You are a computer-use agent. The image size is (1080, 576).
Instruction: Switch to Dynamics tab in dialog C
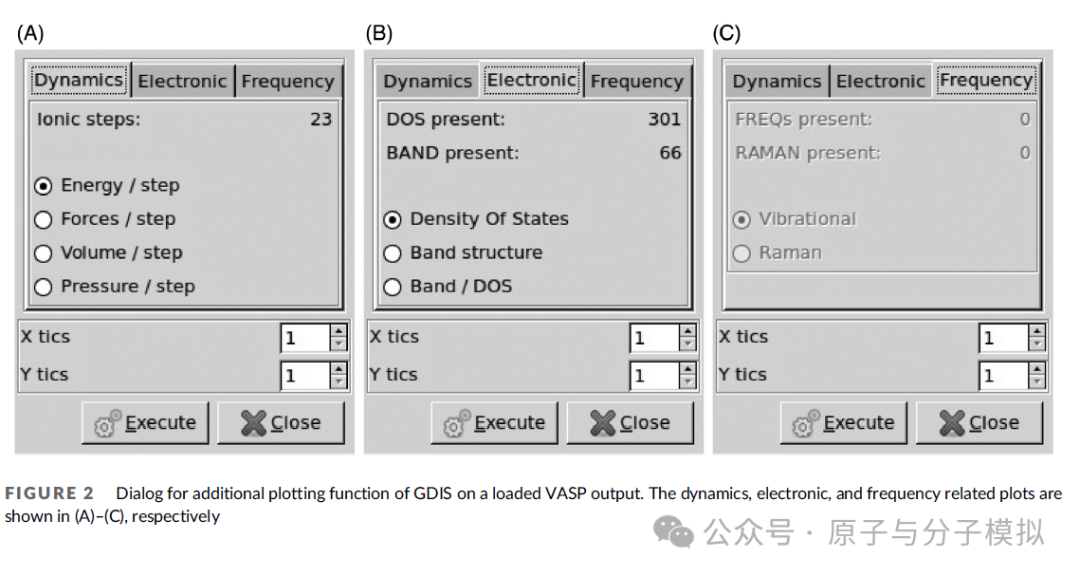pyautogui.click(x=776, y=81)
